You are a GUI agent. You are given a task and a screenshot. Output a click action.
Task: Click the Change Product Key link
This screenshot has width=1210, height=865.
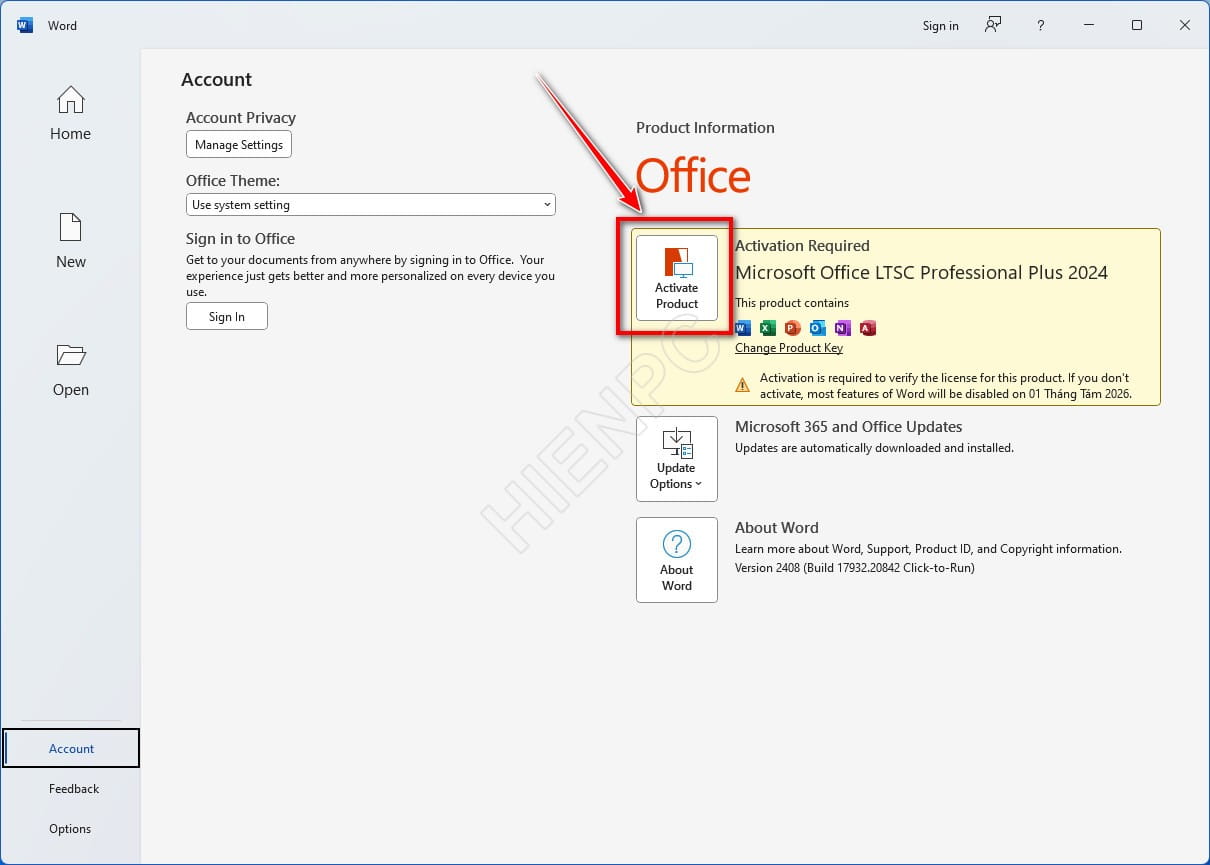click(789, 348)
